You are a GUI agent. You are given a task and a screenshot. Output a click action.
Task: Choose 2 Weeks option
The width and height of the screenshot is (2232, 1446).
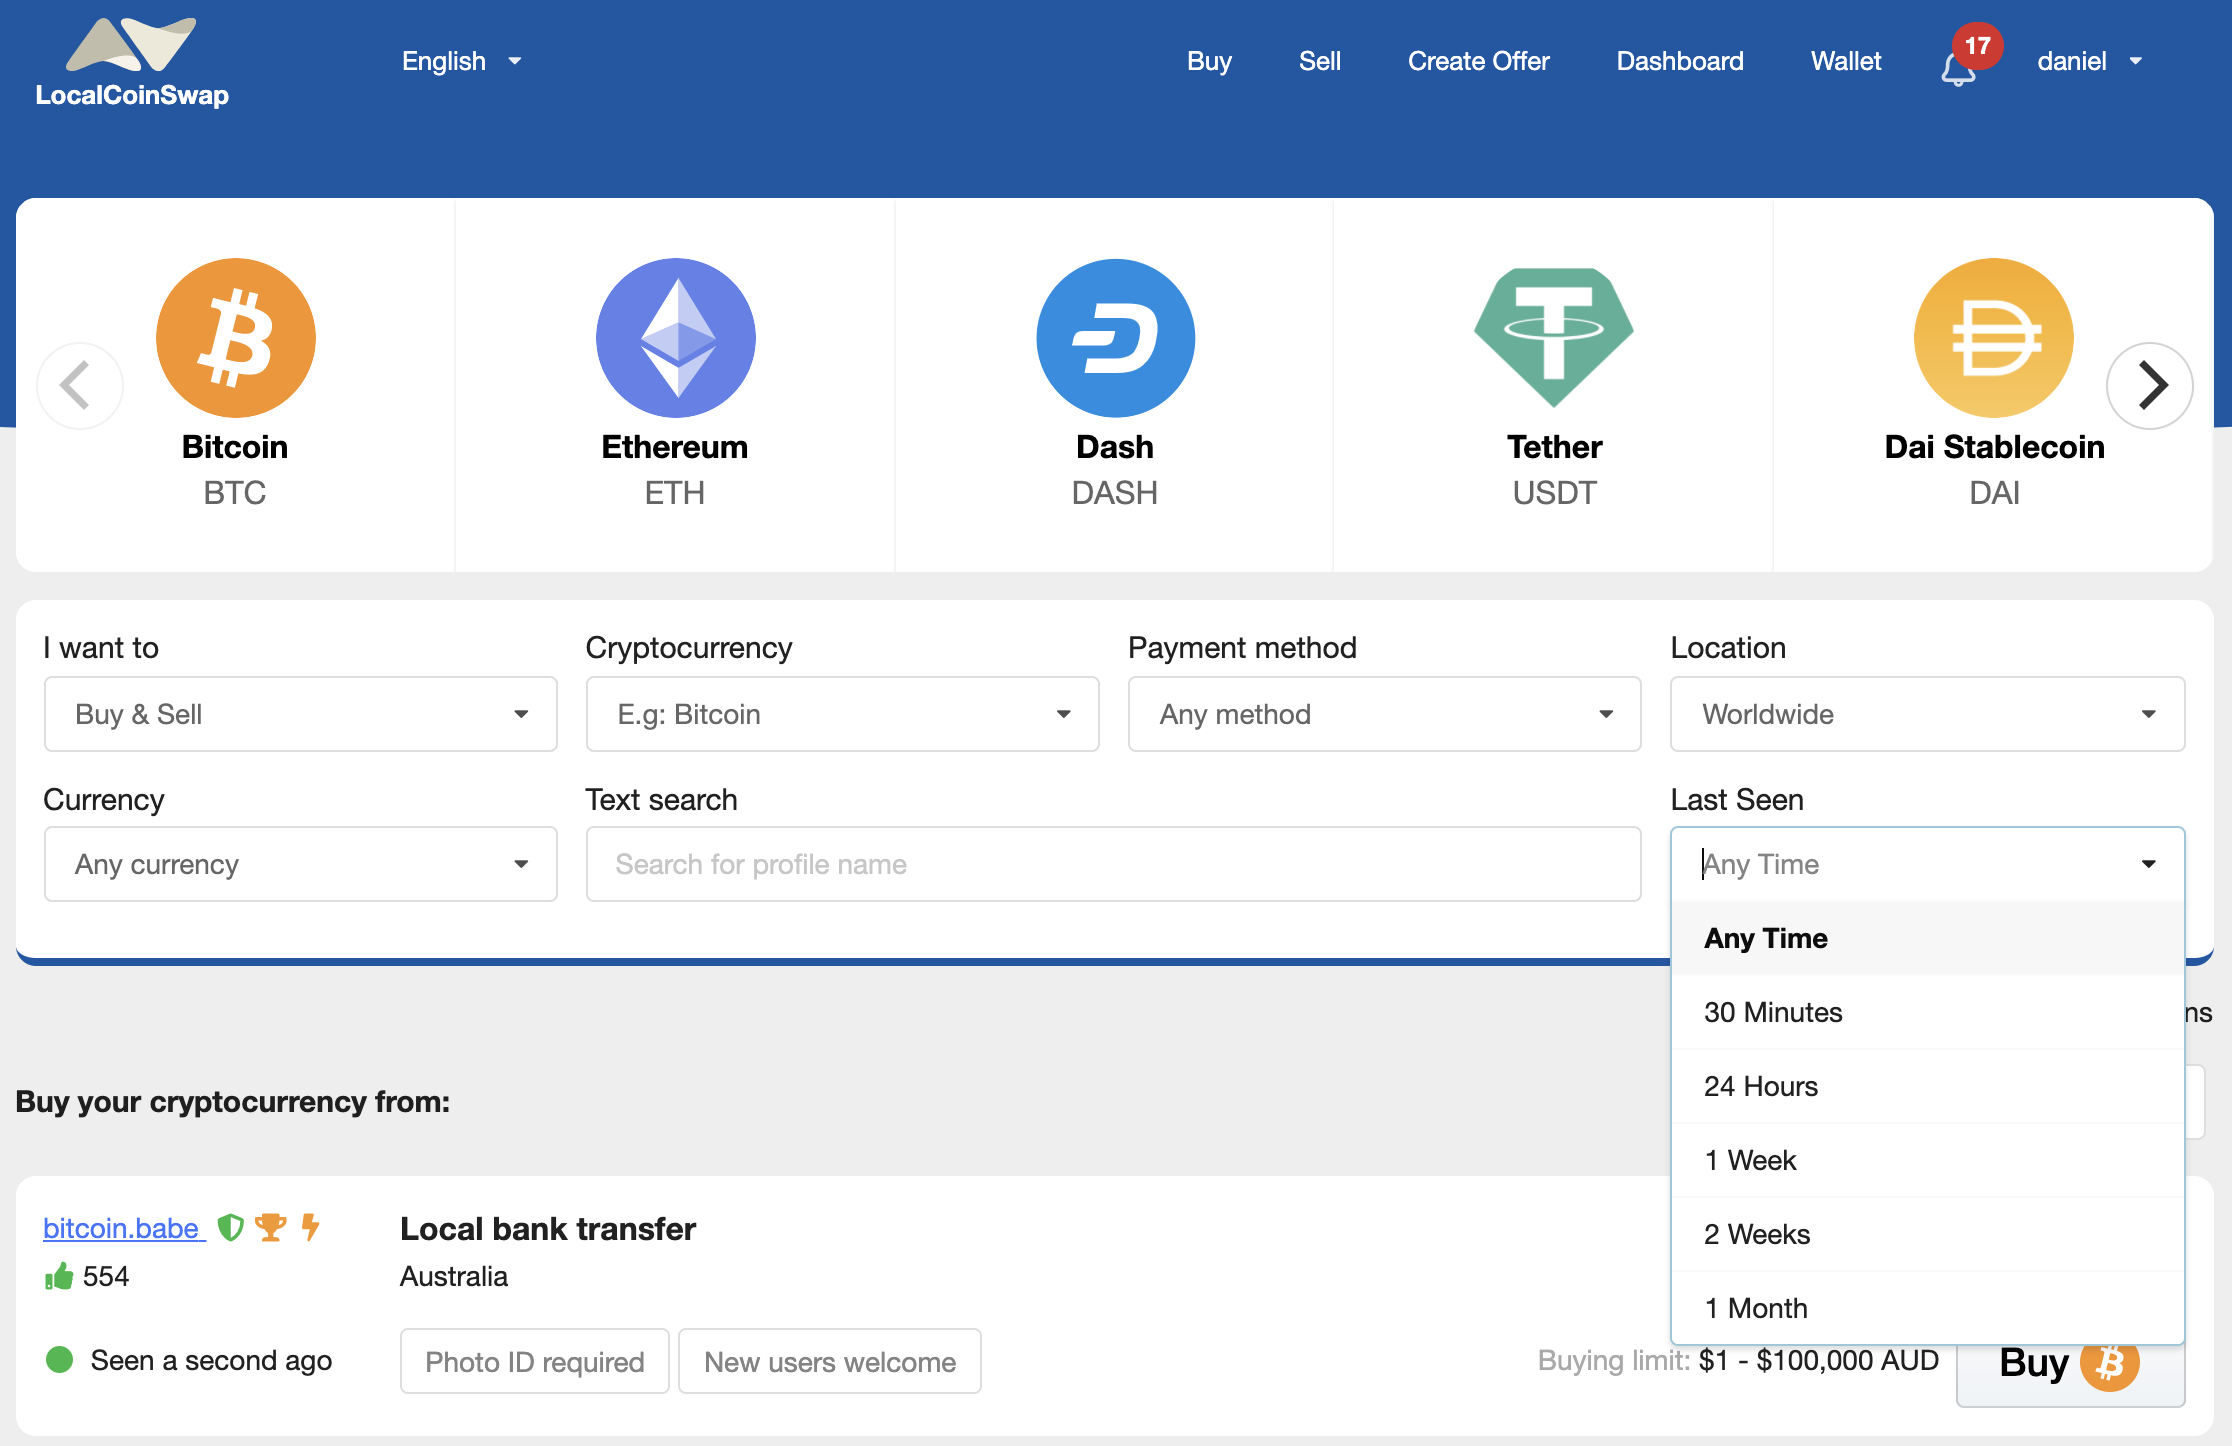(x=1928, y=1234)
